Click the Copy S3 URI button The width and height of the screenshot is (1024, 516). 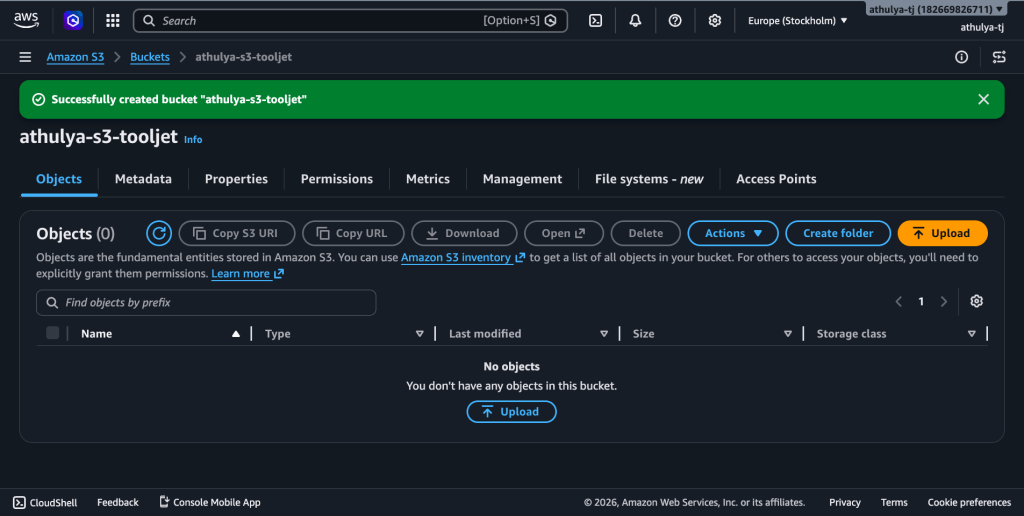236,233
